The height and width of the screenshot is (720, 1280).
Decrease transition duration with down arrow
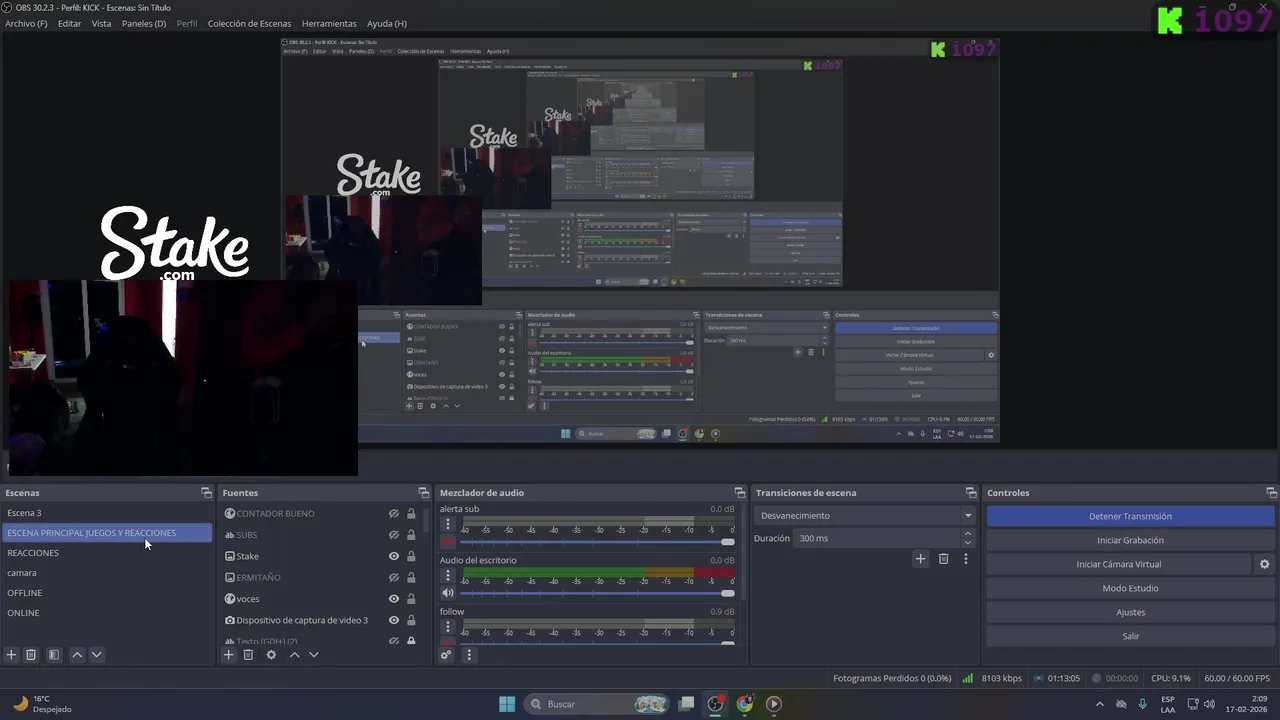coord(967,543)
